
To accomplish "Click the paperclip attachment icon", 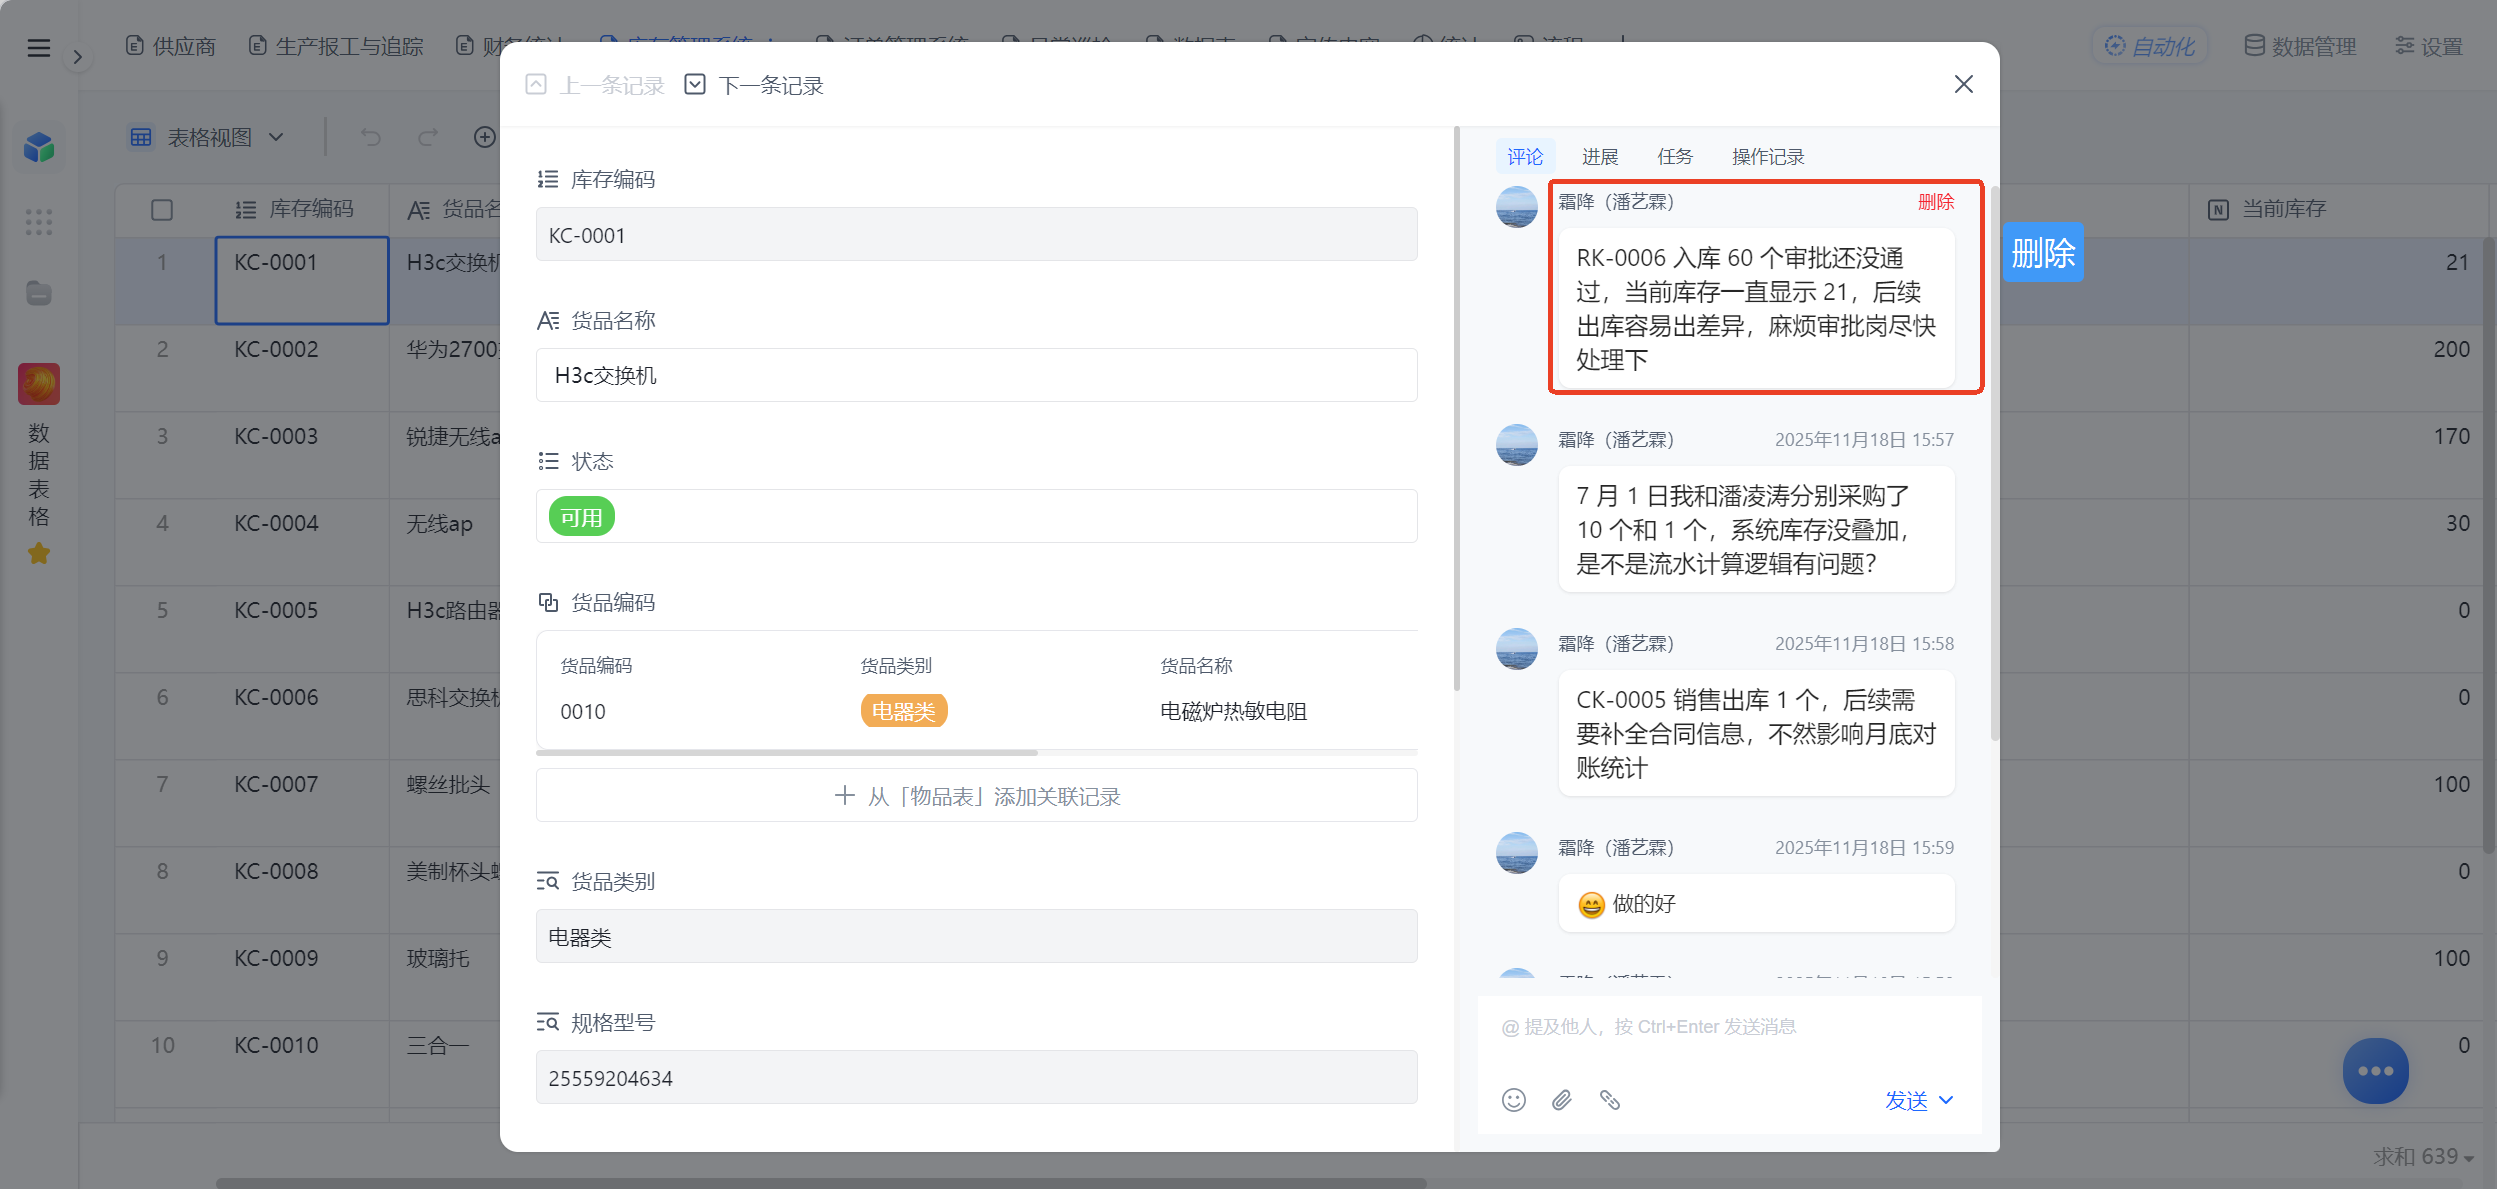I will coord(1561,1100).
